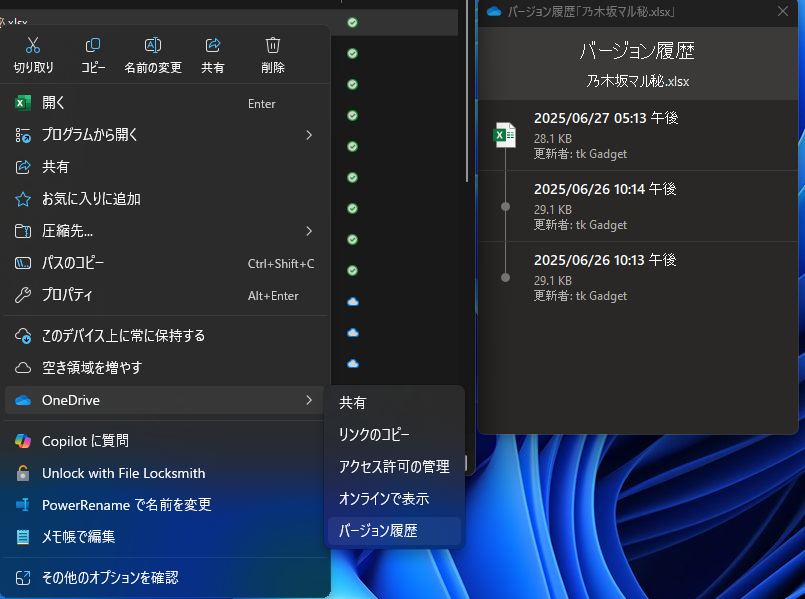Click the パスのコピー path icon
The image size is (805, 599).
[x=23, y=263]
